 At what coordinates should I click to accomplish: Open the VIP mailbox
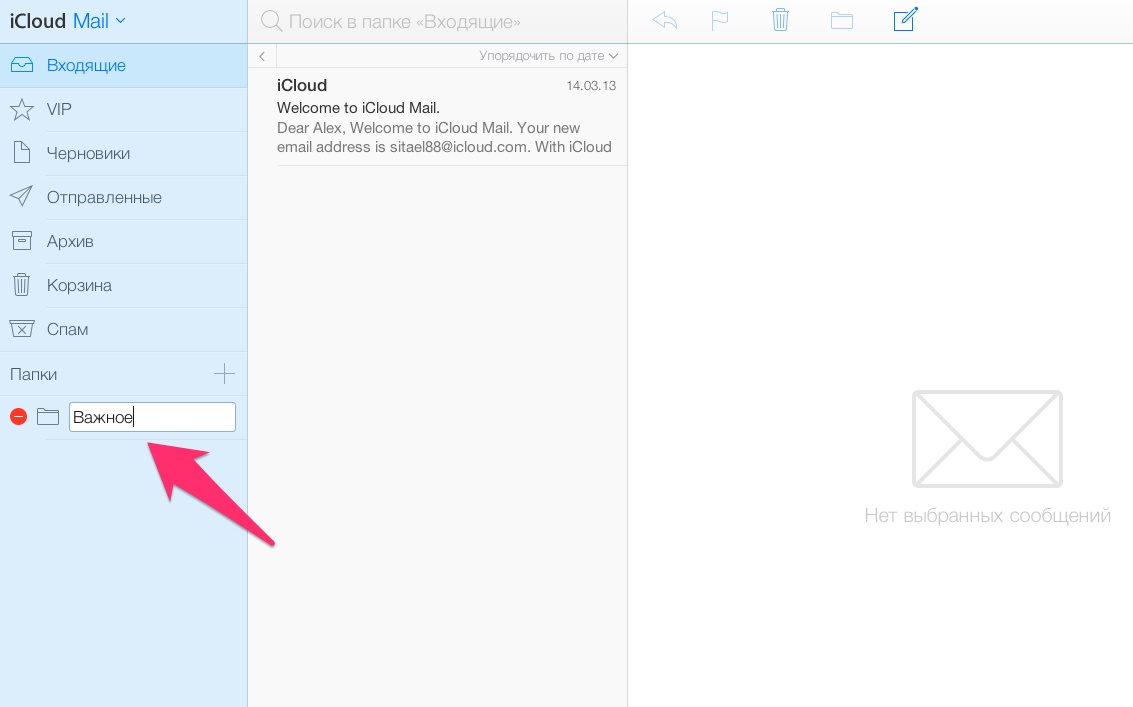tap(124, 109)
